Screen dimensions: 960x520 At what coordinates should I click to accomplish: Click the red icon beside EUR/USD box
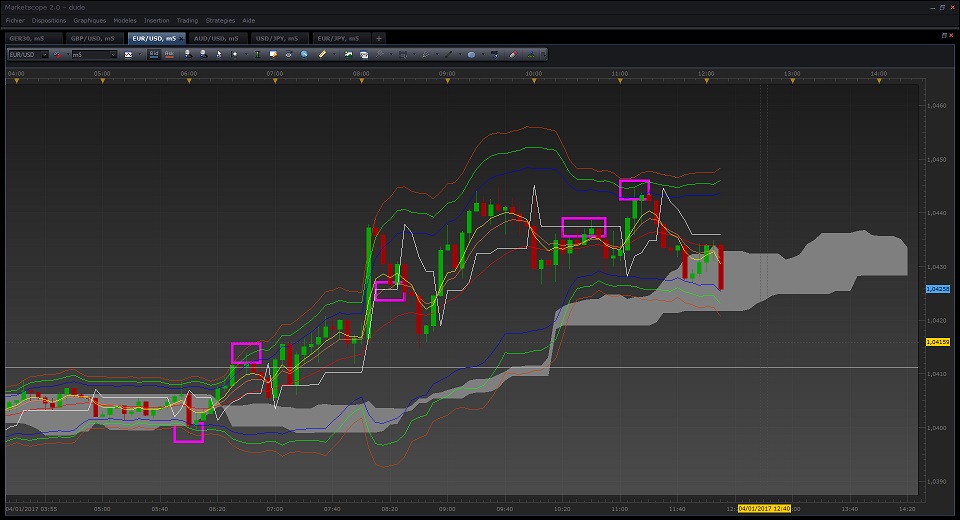click(x=57, y=55)
